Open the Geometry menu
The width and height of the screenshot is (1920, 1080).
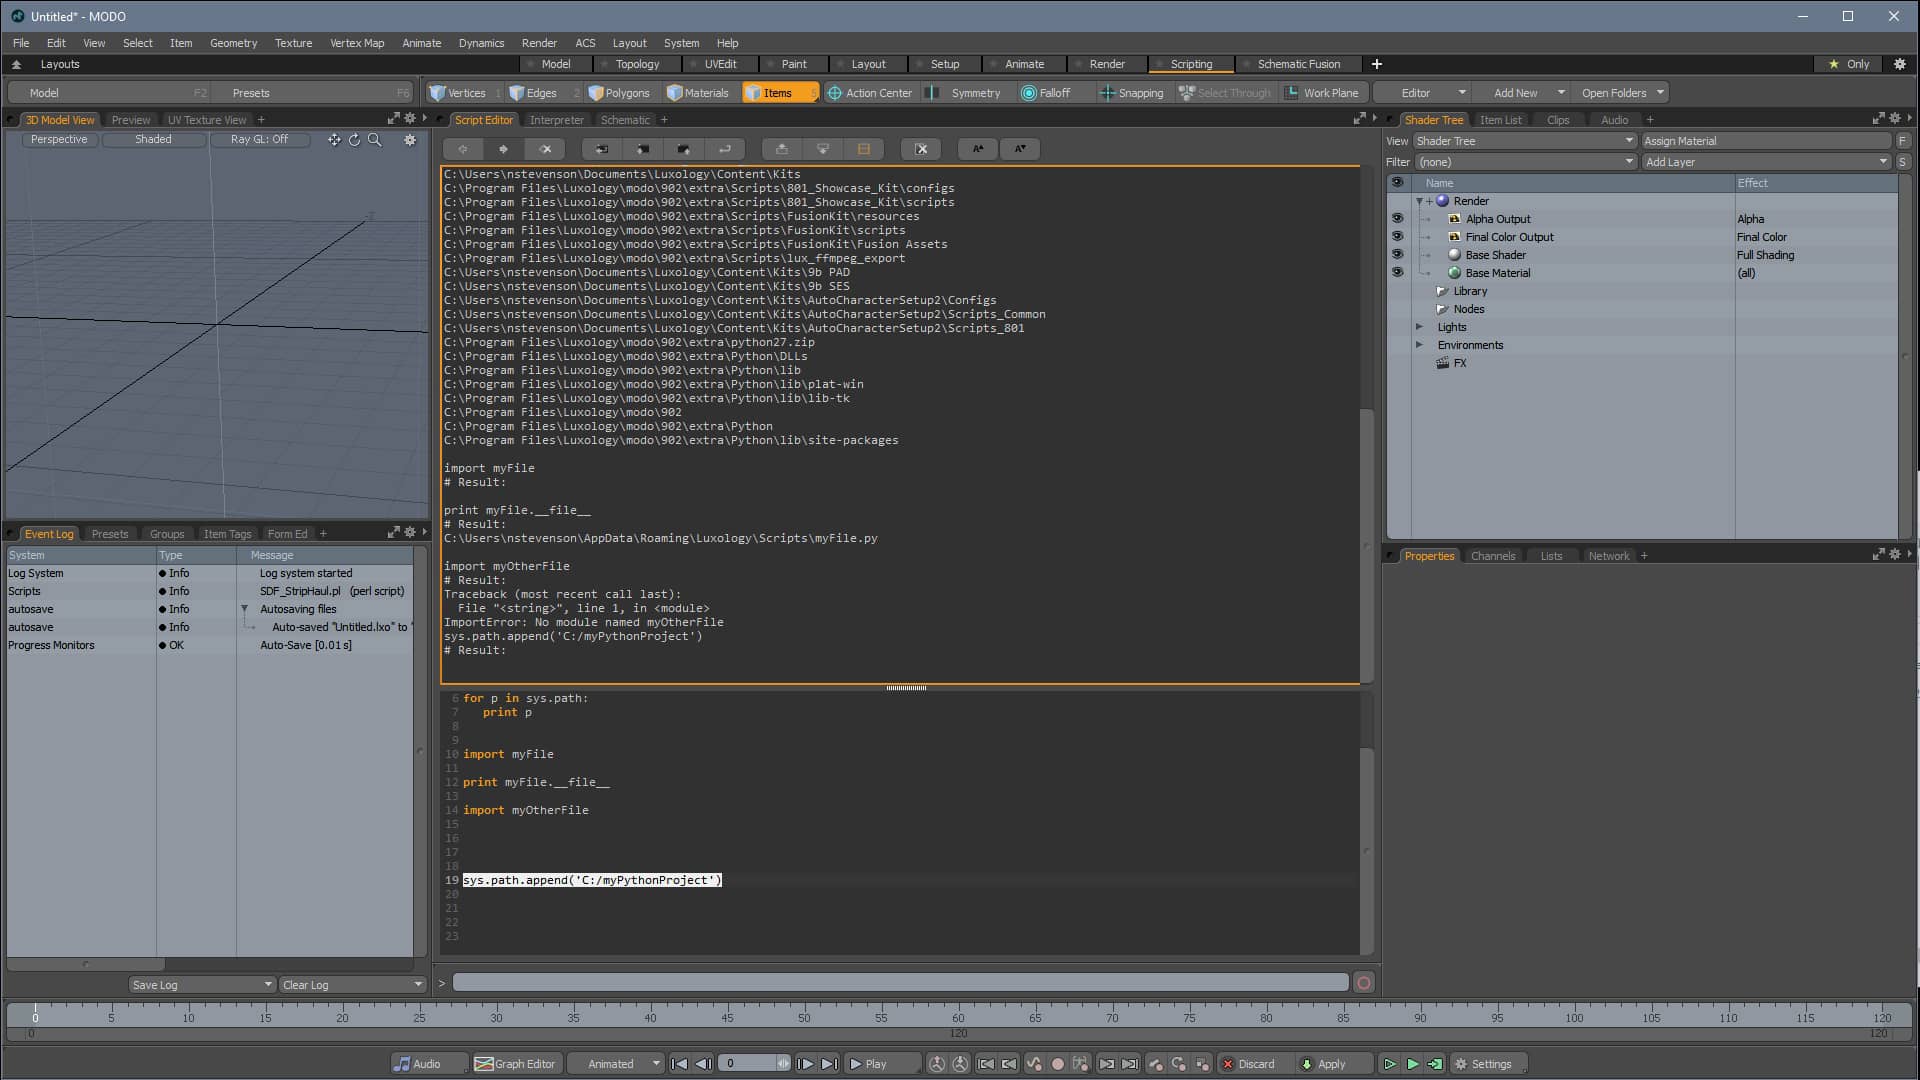233,43
